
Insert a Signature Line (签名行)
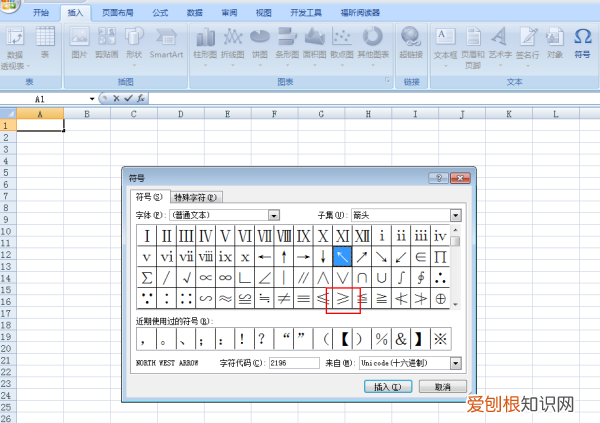pyautogui.click(x=527, y=47)
